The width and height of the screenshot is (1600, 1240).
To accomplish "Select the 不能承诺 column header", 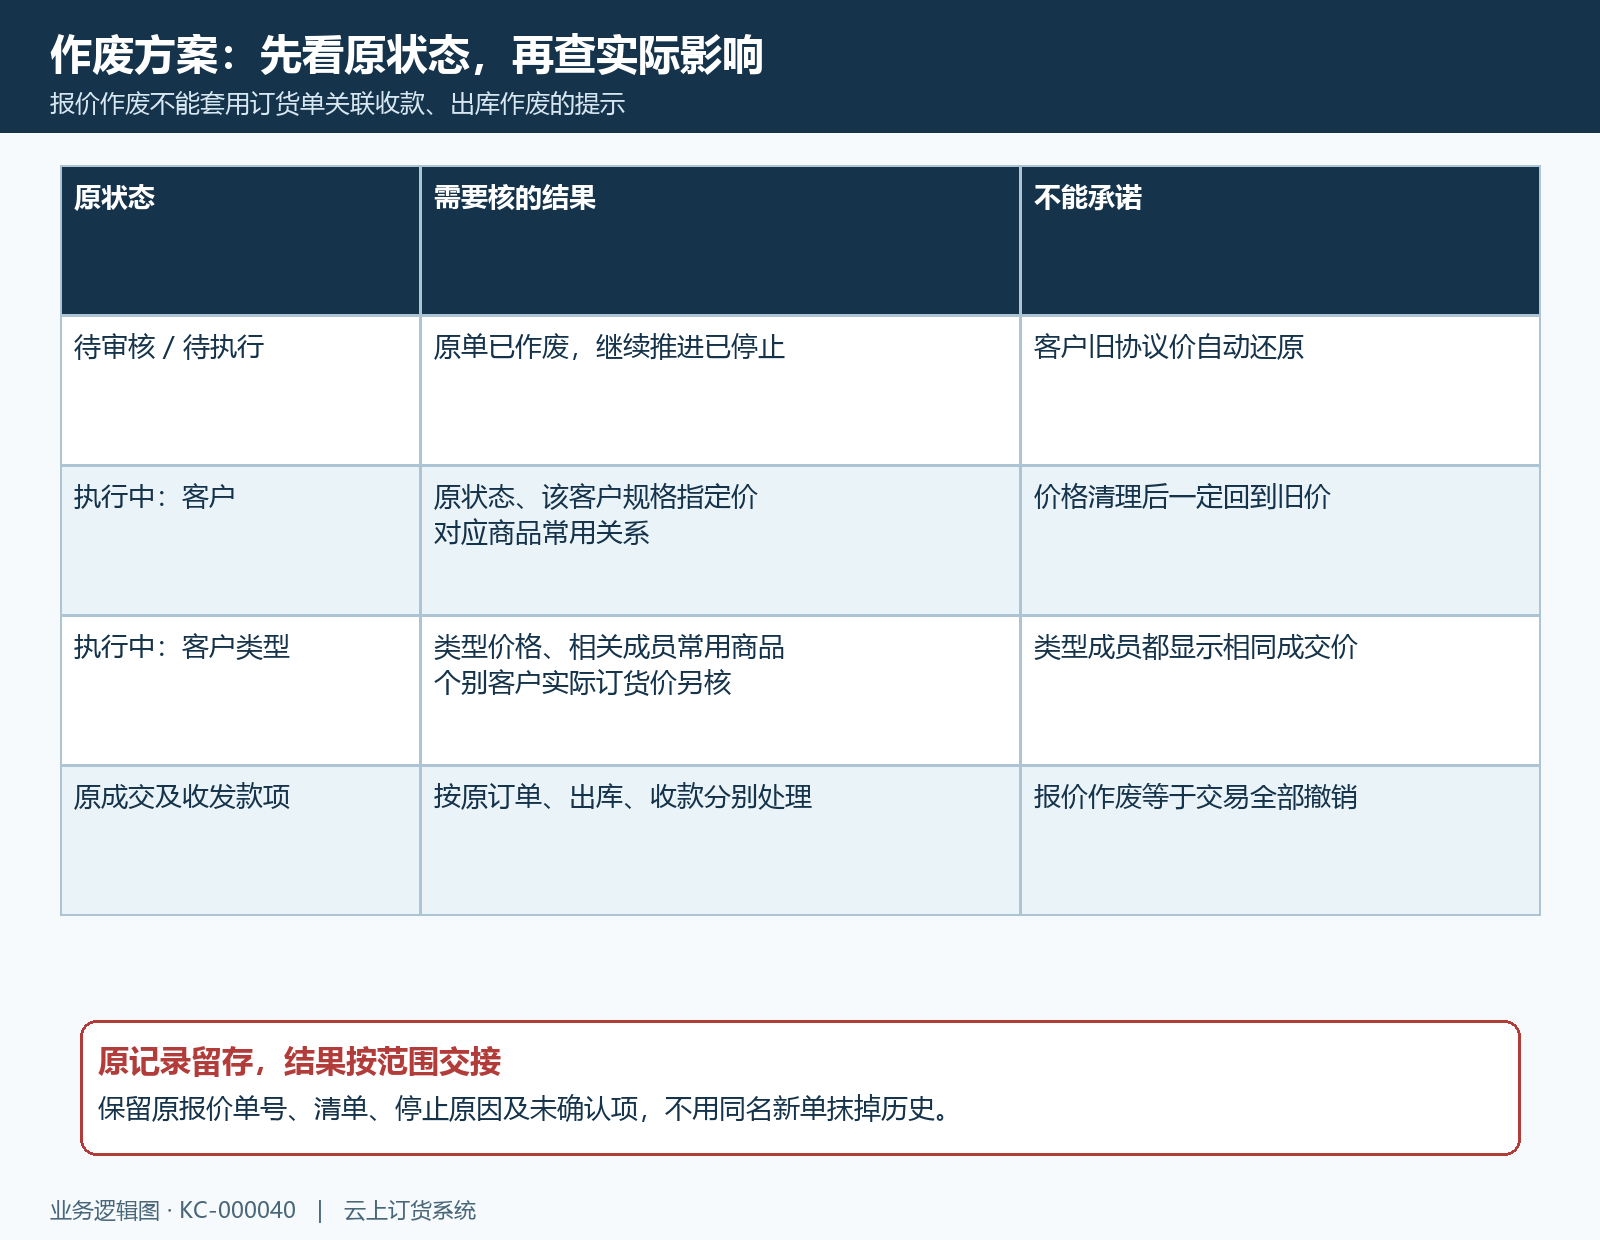I will coord(1280,241).
